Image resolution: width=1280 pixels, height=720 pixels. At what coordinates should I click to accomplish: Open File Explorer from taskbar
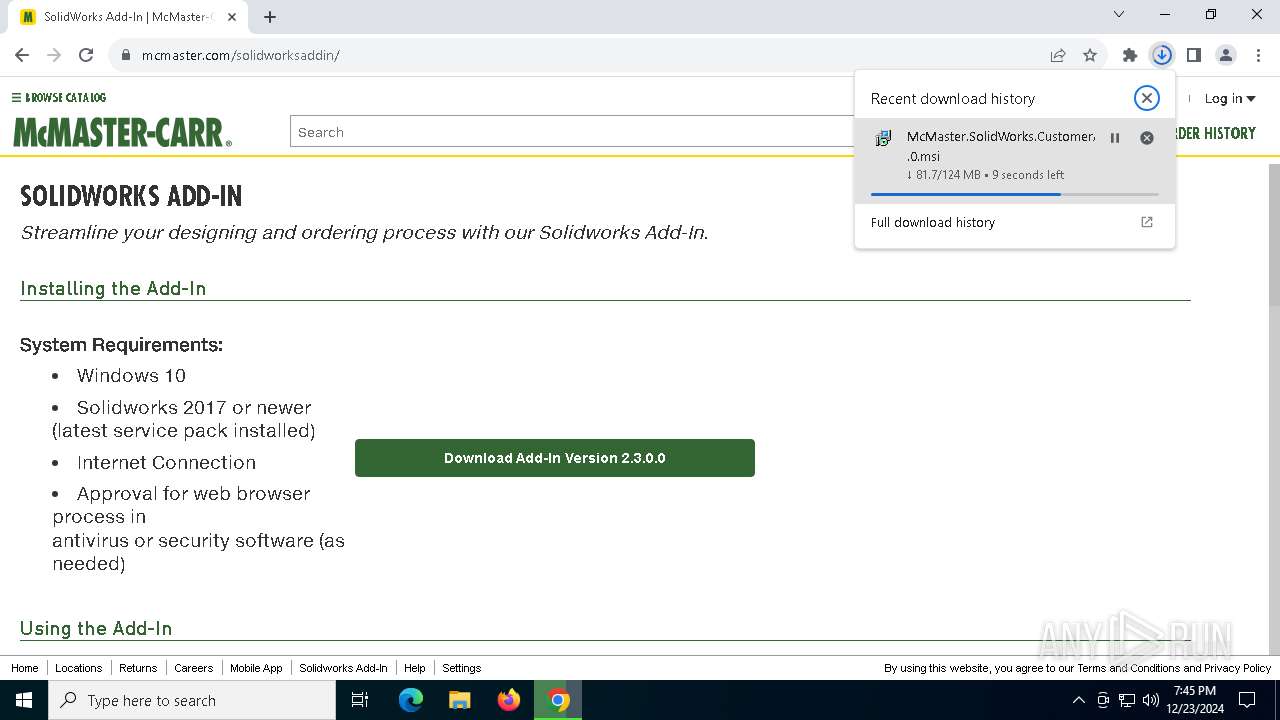[x=459, y=700]
